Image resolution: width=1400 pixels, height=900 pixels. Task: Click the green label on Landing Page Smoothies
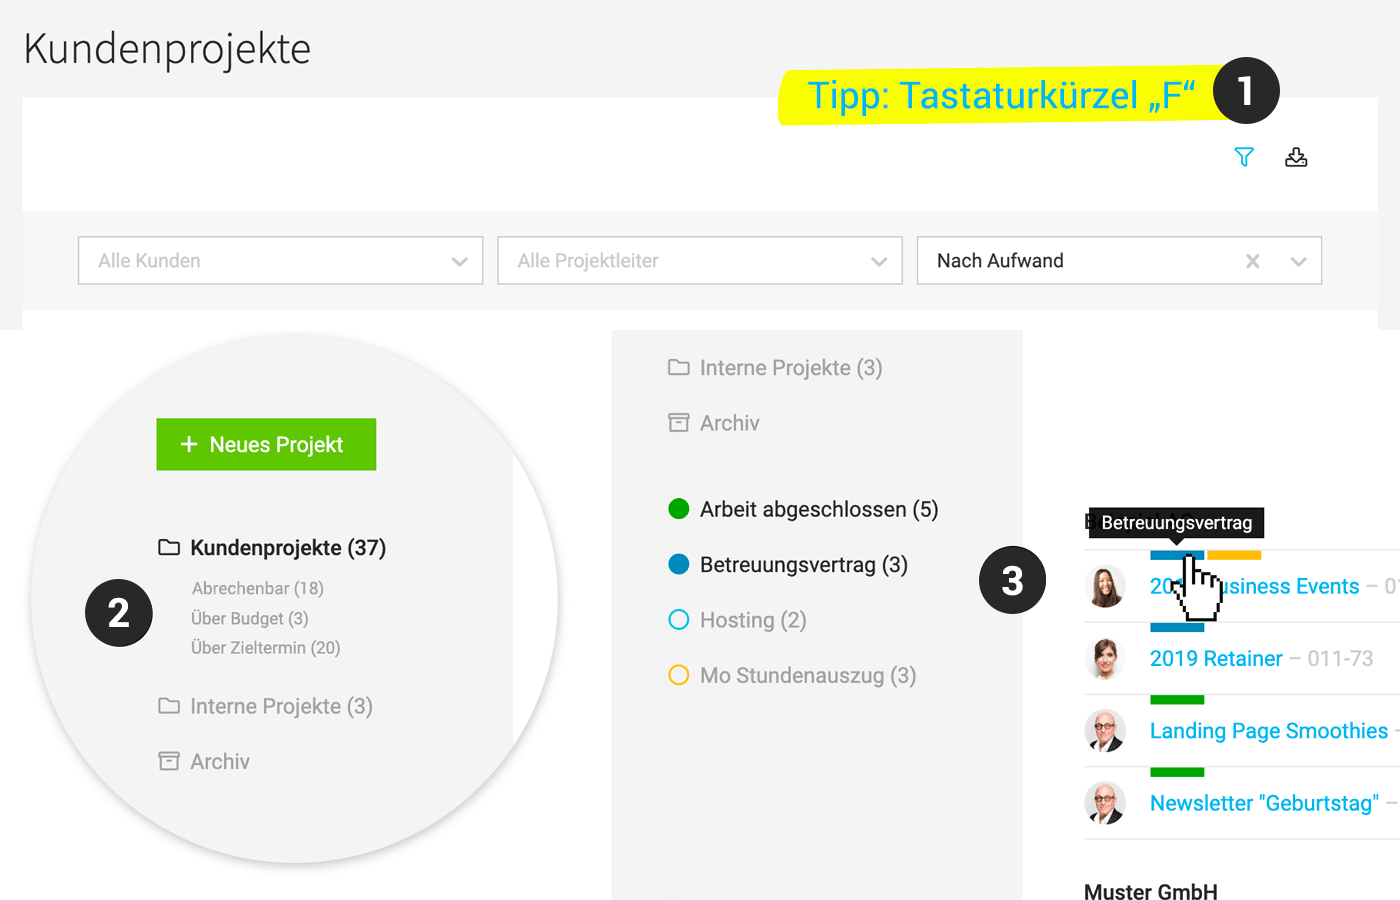pyautogui.click(x=1177, y=700)
